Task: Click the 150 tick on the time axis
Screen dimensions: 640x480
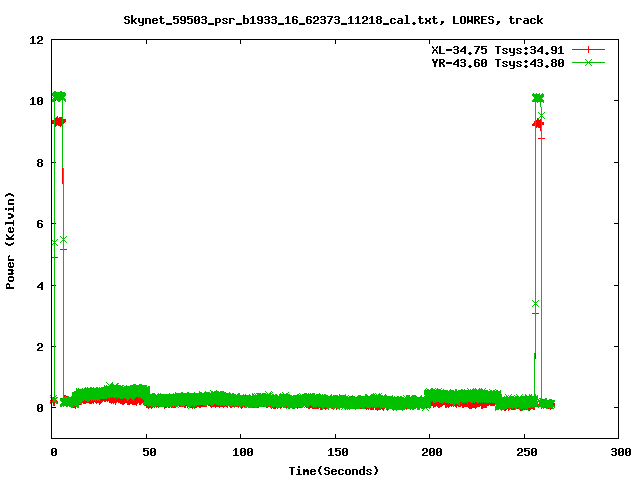Action: [x=336, y=453]
